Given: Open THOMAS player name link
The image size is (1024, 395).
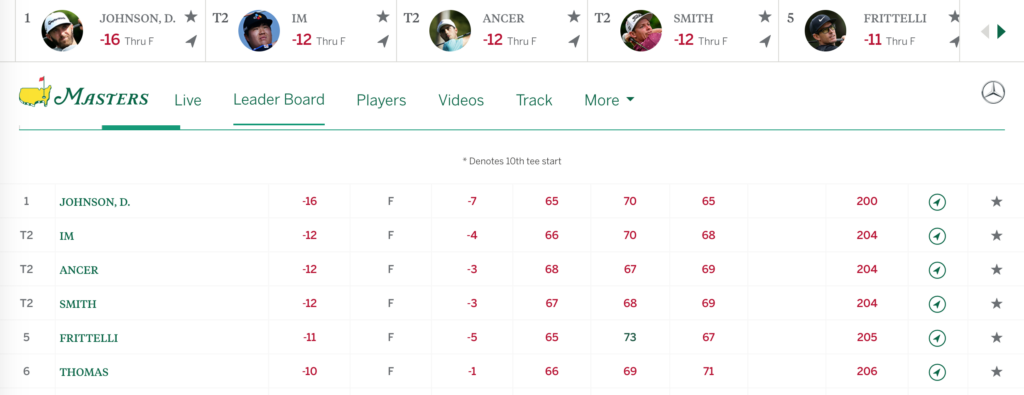Looking at the screenshot, I should point(84,372).
